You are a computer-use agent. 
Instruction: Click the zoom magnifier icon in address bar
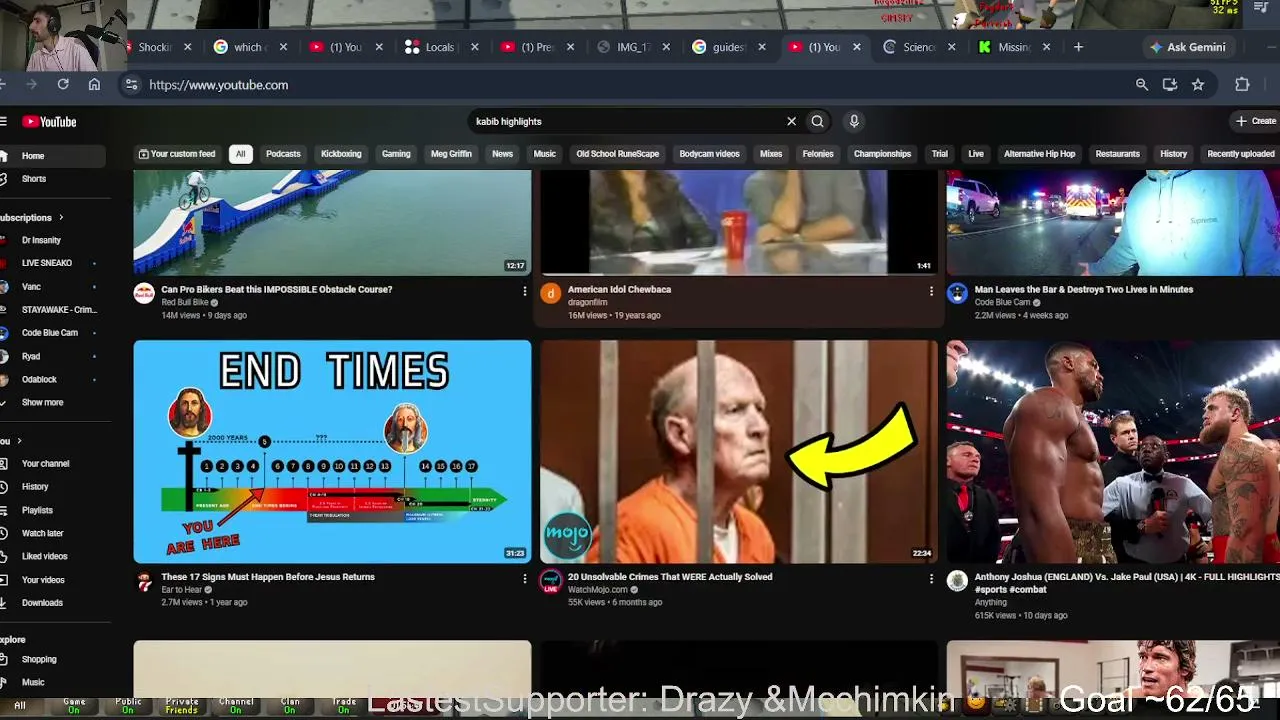click(x=1142, y=85)
